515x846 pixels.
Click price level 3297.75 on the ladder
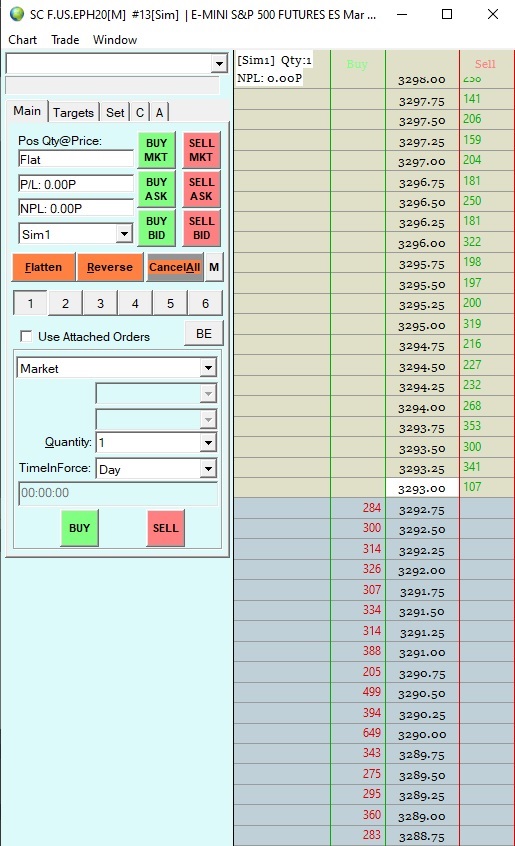[422, 101]
